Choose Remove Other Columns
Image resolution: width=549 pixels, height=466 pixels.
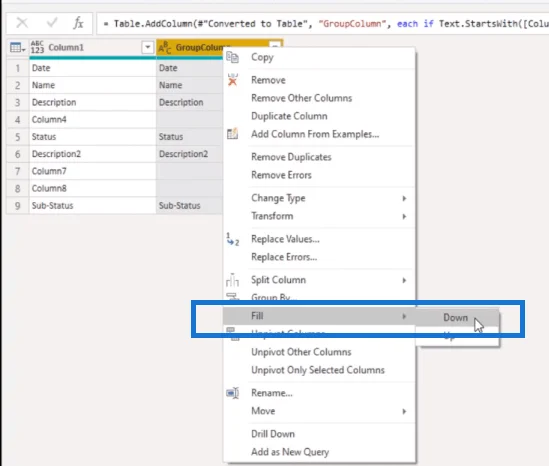(x=301, y=98)
